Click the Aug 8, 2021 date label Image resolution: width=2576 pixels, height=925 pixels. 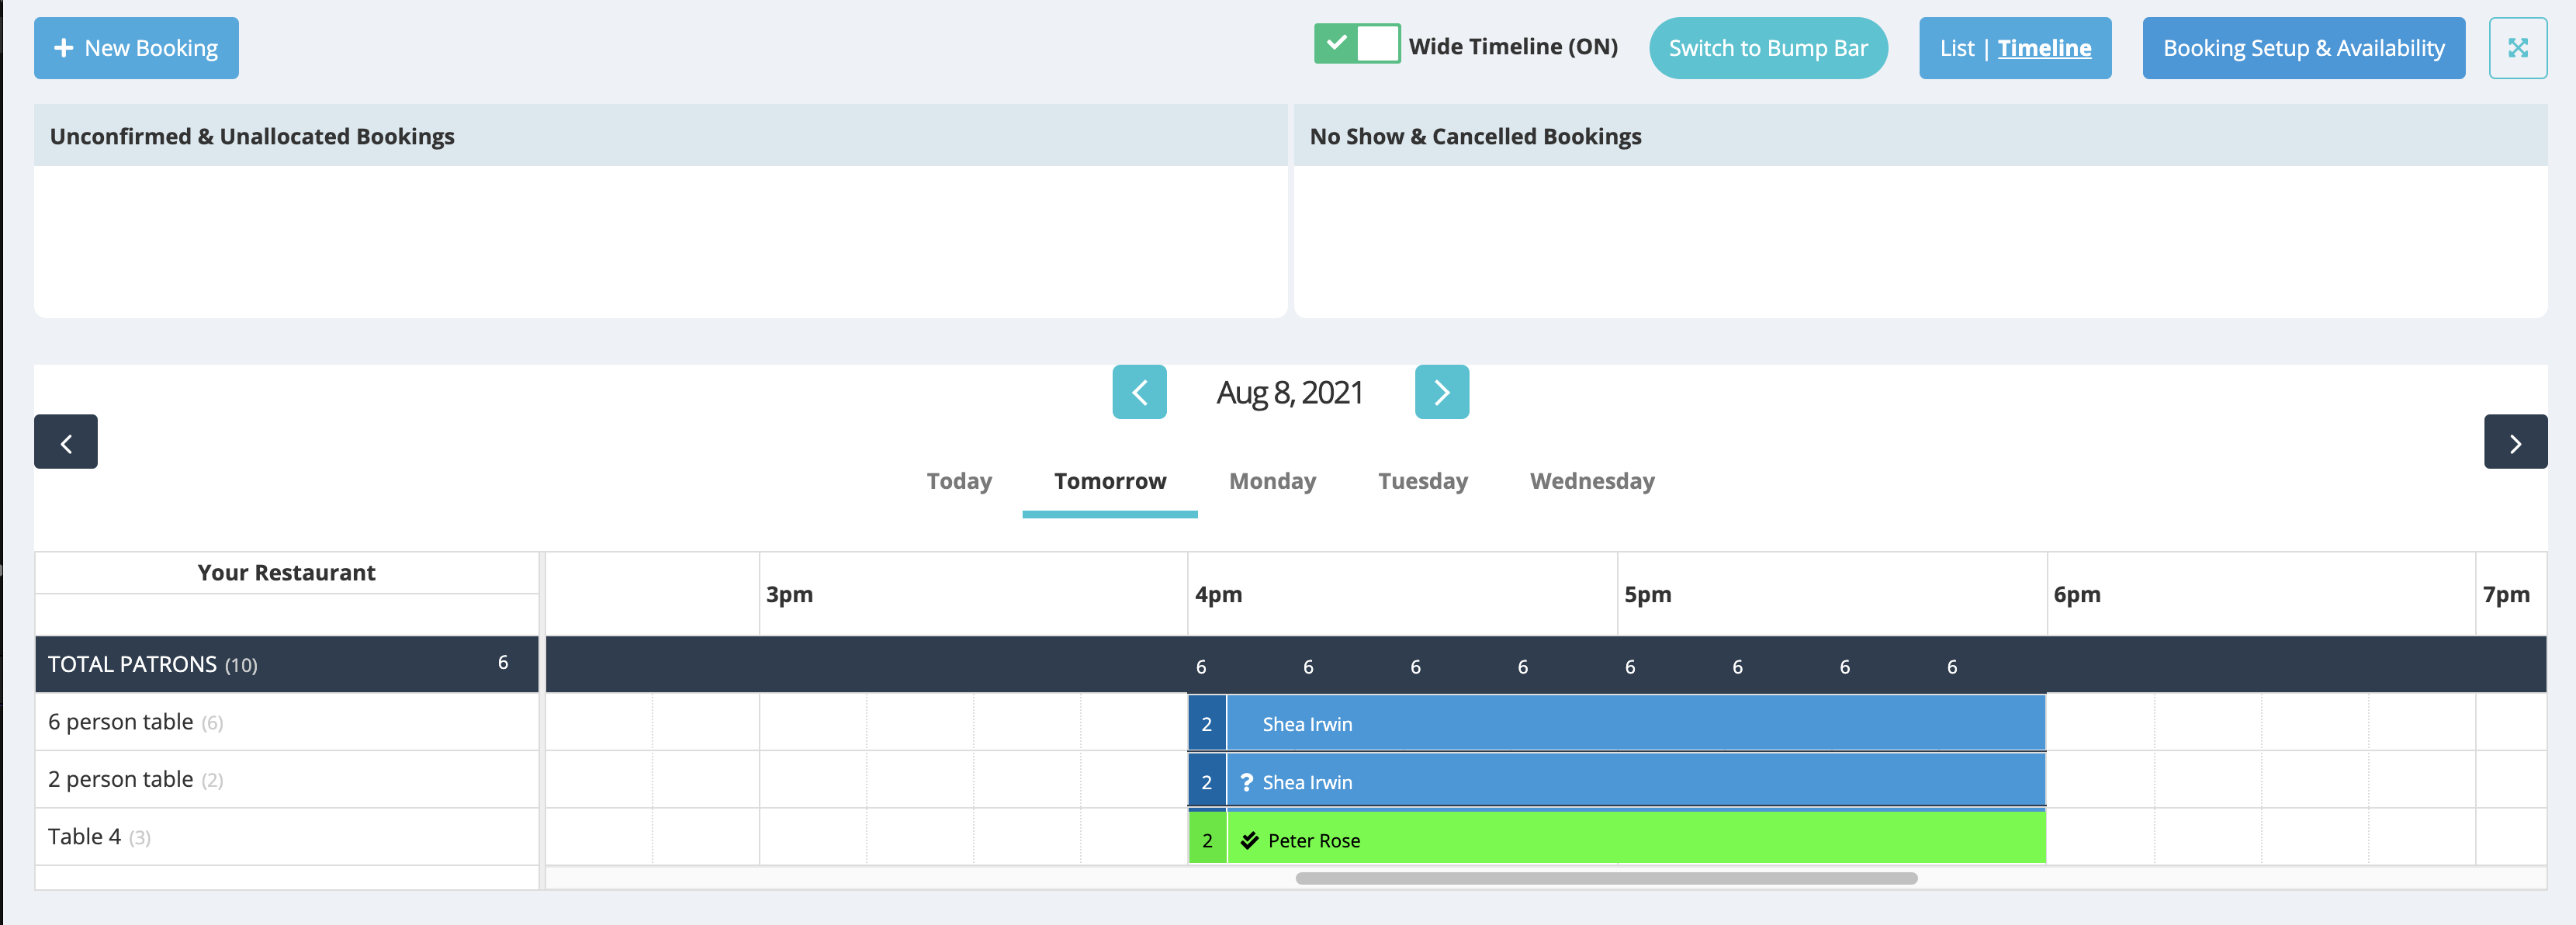point(1289,393)
